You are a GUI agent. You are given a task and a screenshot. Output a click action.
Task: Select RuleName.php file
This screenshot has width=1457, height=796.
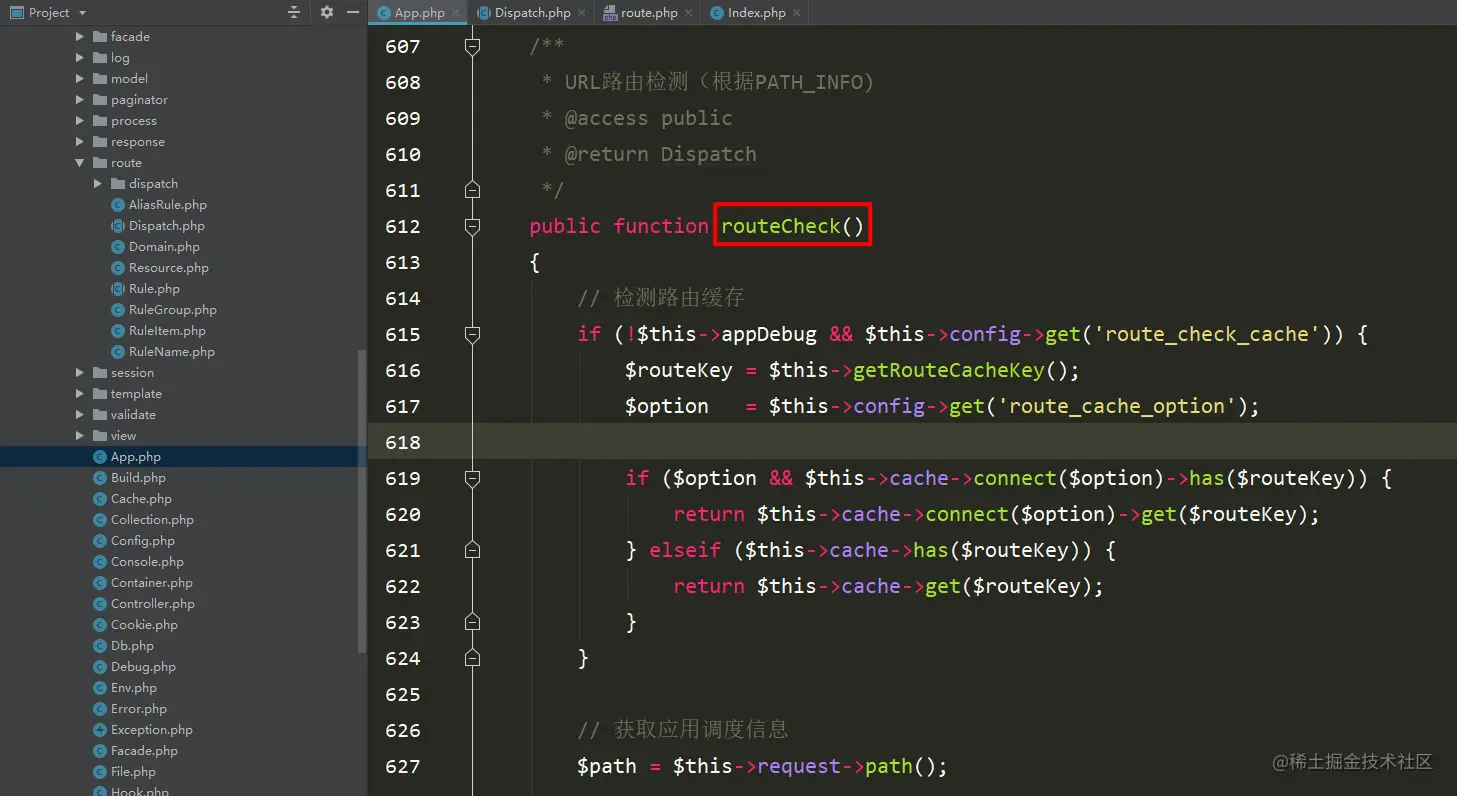tap(171, 352)
